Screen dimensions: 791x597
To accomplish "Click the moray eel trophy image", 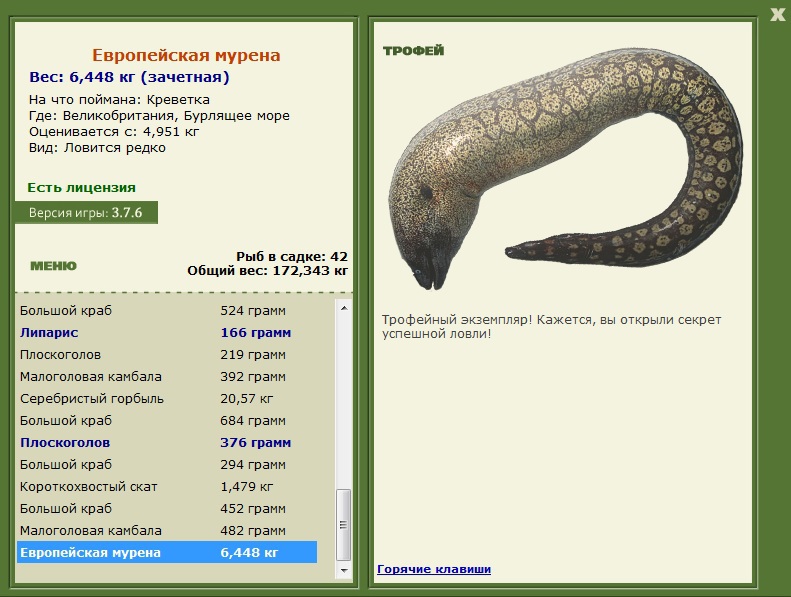I will (565, 169).
